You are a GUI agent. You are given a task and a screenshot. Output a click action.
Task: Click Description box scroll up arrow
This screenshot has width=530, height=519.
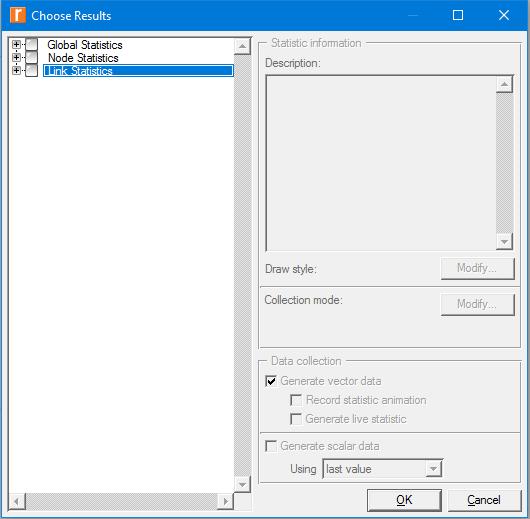(504, 84)
